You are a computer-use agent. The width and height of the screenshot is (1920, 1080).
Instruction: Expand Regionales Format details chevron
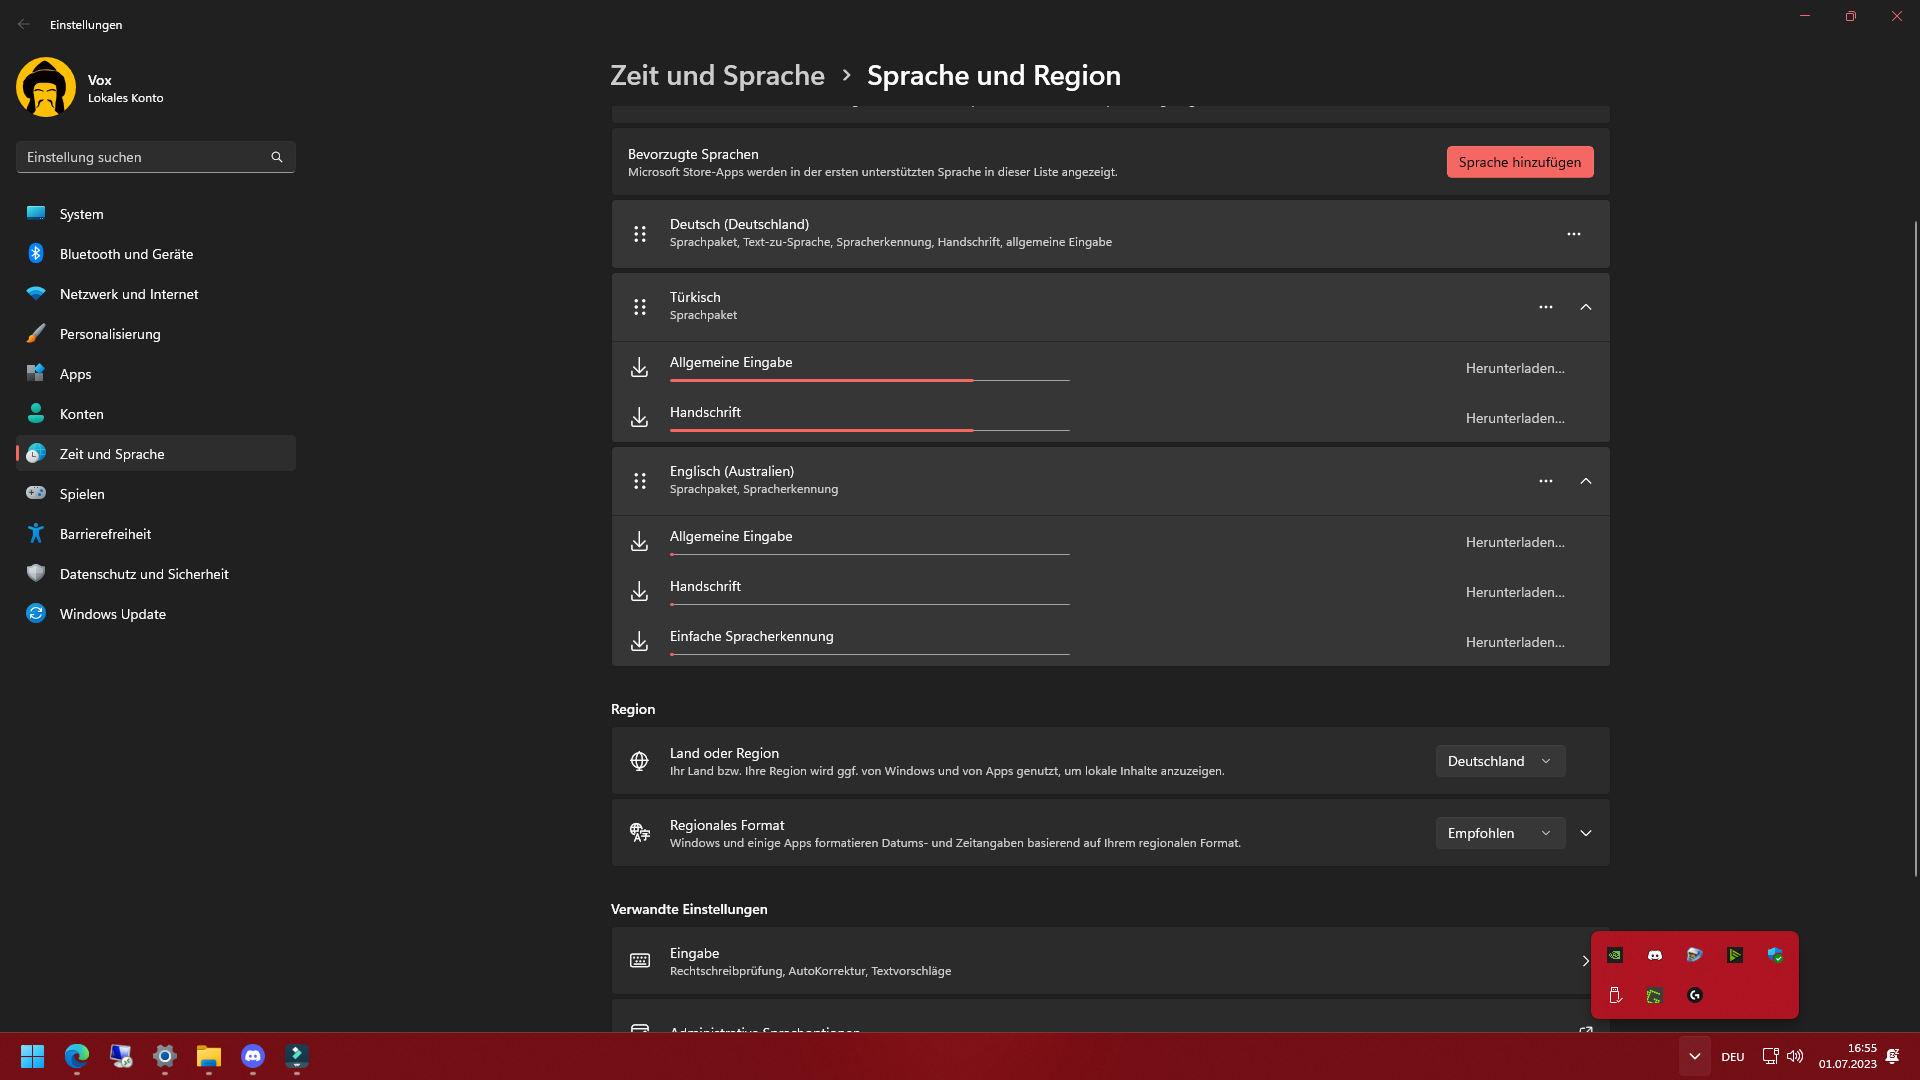point(1586,833)
